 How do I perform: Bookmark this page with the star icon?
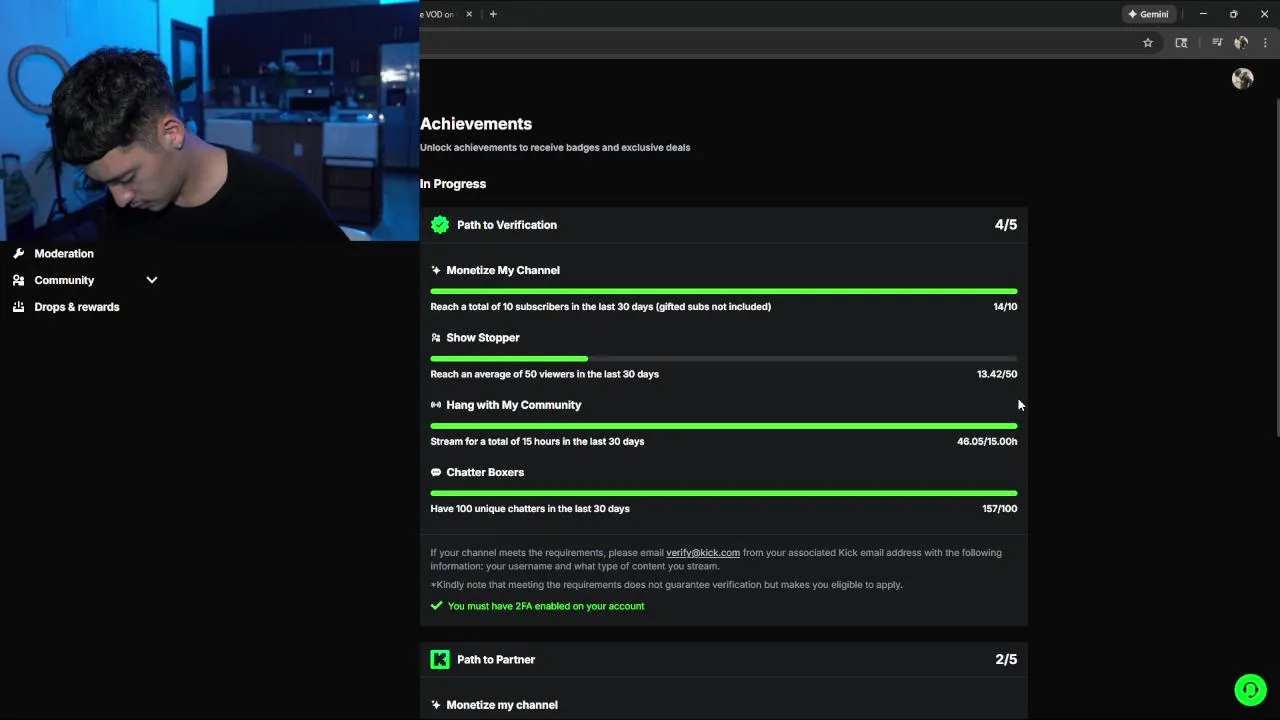point(1148,43)
